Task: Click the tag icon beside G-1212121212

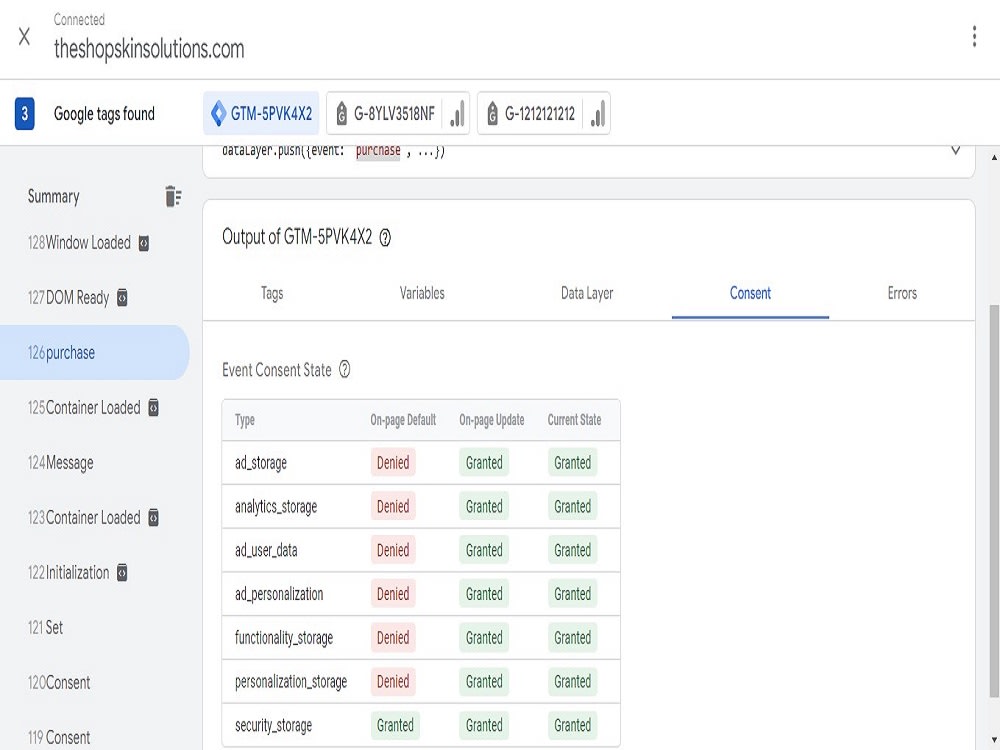Action: coord(492,114)
